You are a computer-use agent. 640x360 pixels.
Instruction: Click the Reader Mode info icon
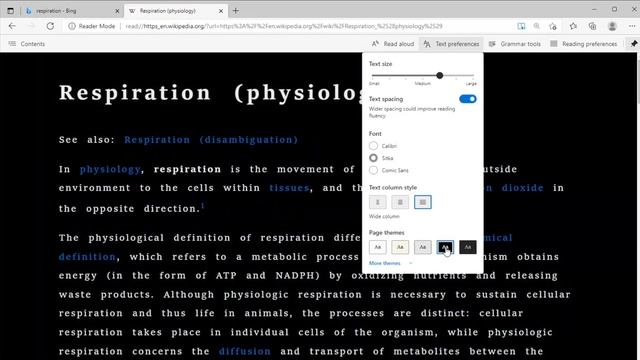(x=72, y=26)
